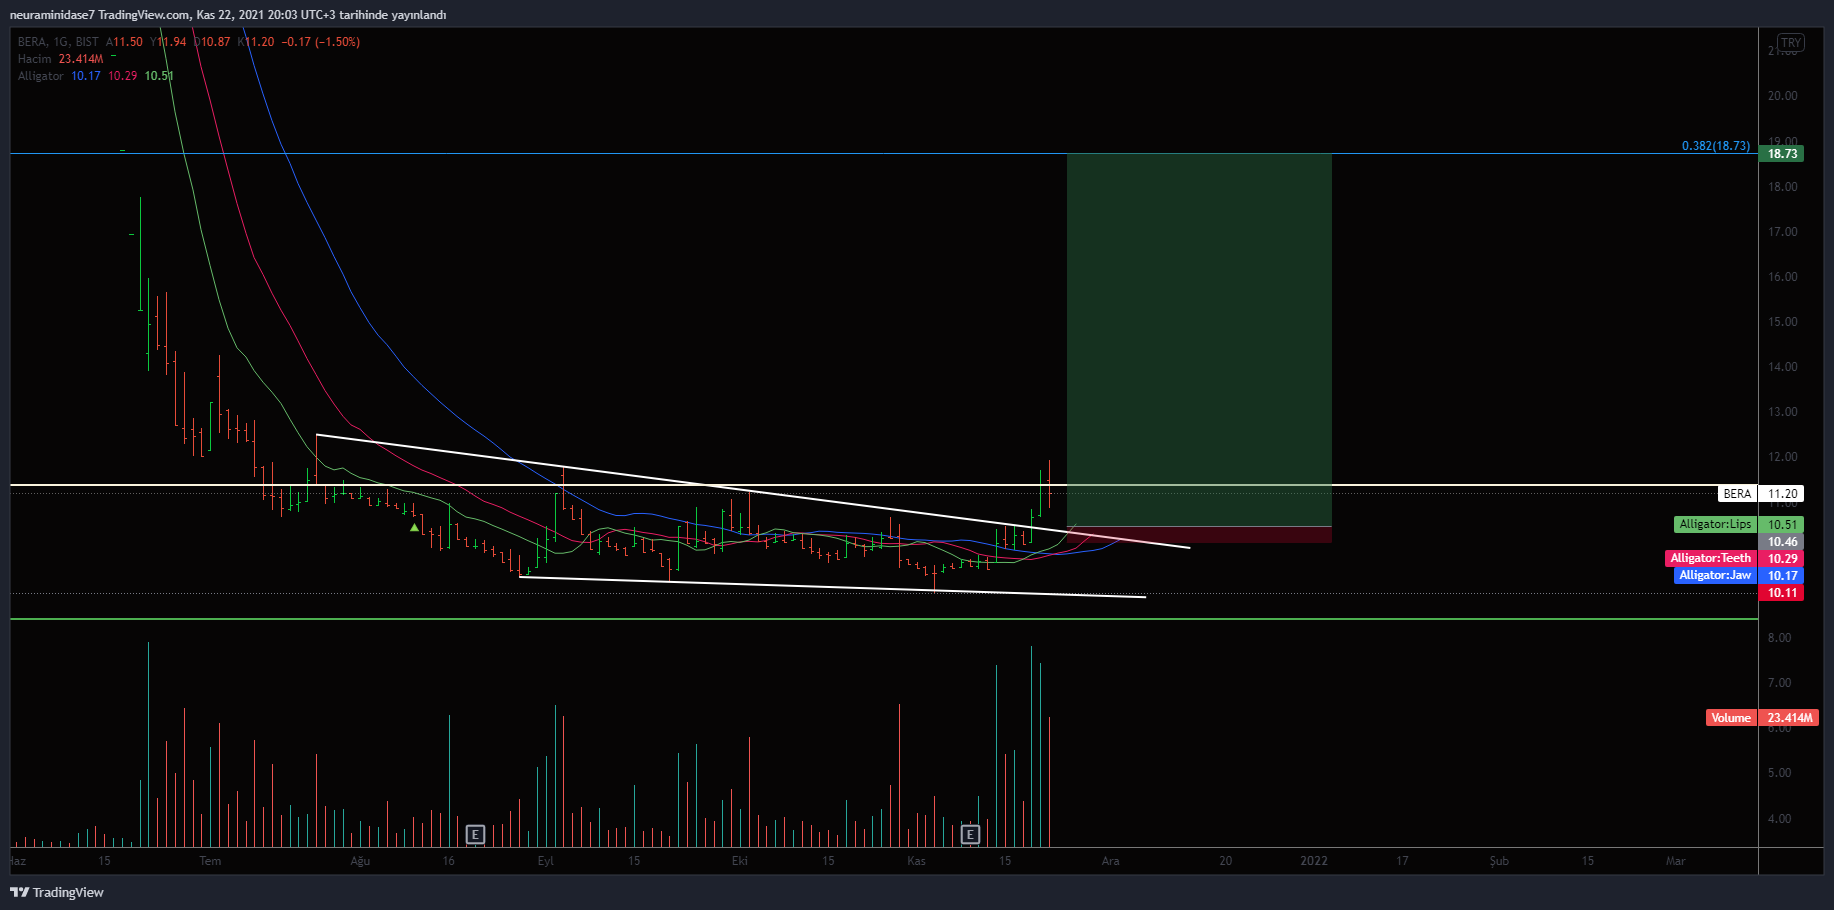Click the earnings E marker near Kas 15

pos(969,834)
